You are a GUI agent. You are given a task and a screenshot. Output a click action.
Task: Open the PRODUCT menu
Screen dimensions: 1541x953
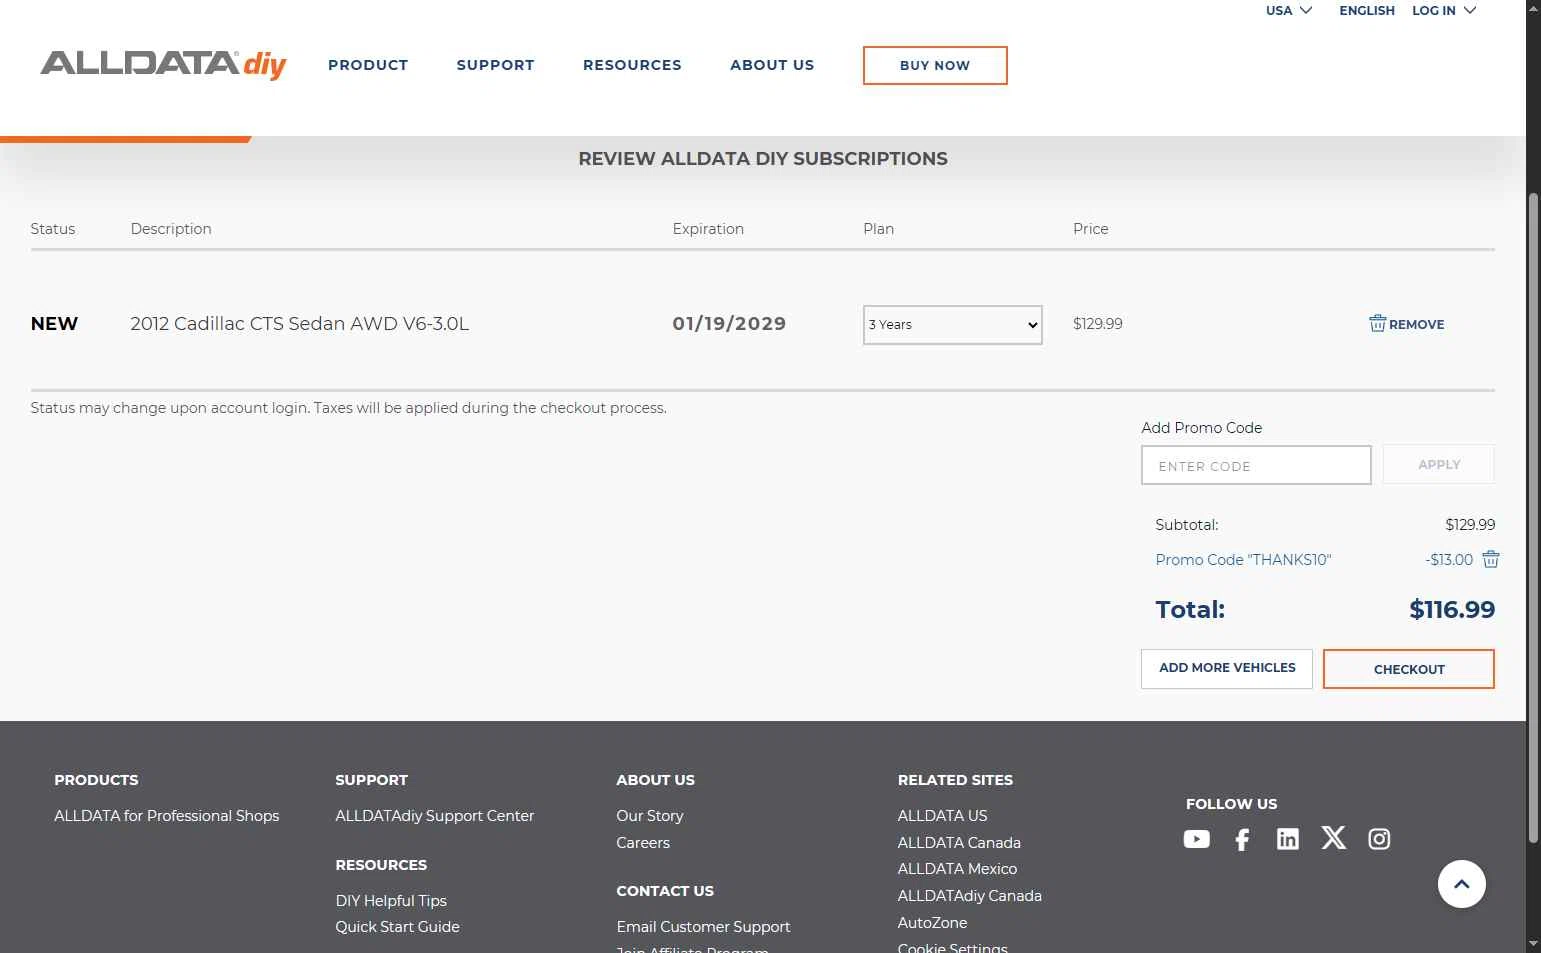[x=368, y=65]
